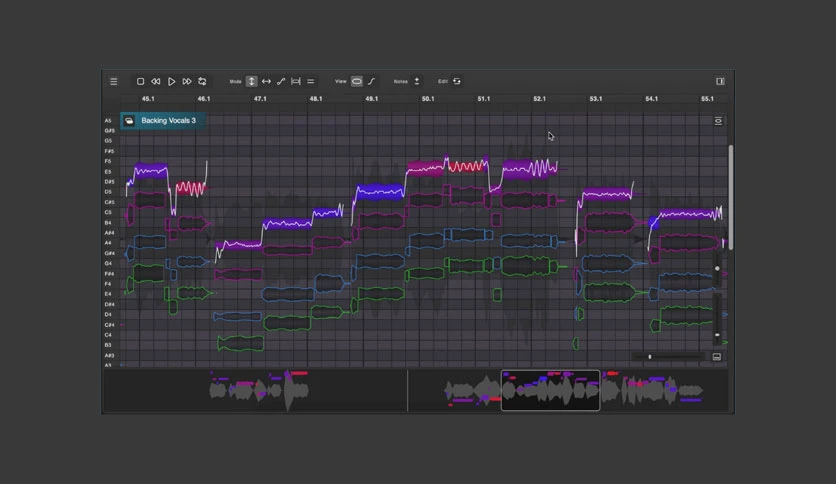The width and height of the screenshot is (836, 484).
Task: Click timeline marker 53.1
Action: pyautogui.click(x=596, y=99)
